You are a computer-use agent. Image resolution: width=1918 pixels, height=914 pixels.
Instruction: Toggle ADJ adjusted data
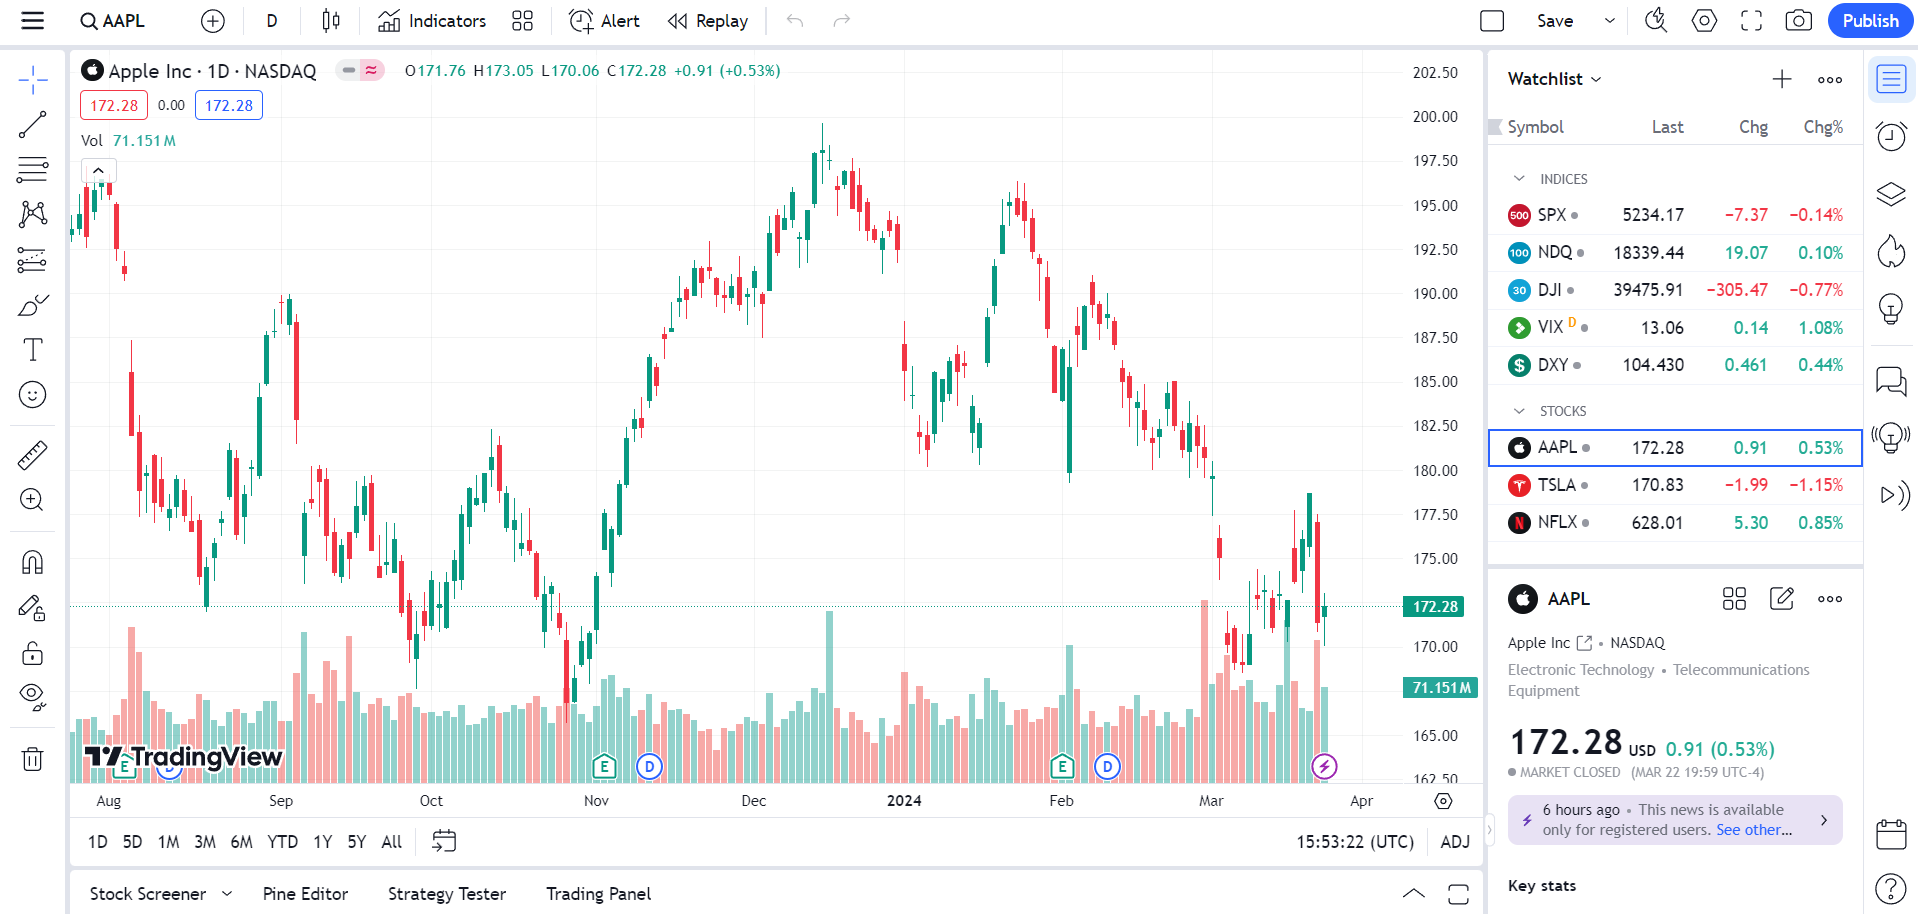click(x=1455, y=842)
